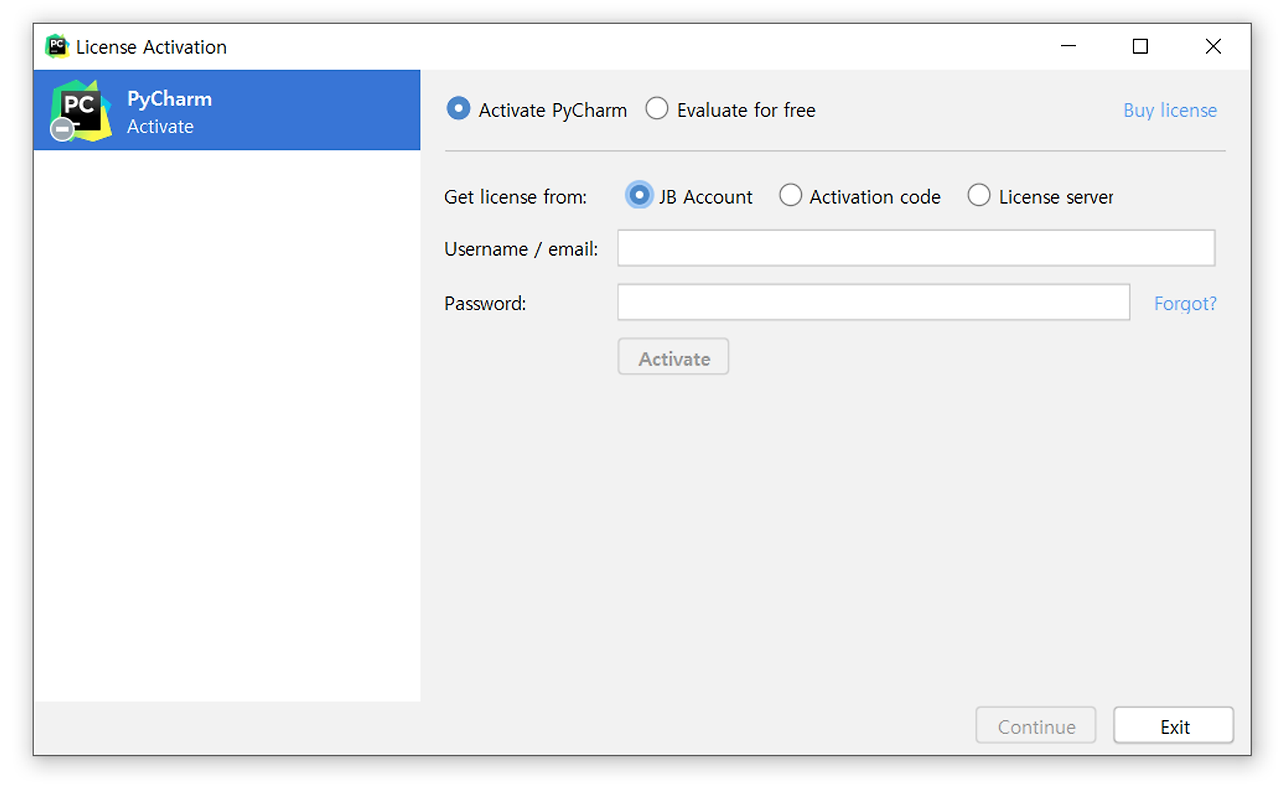Maximize the License Activation window

[x=1140, y=46]
